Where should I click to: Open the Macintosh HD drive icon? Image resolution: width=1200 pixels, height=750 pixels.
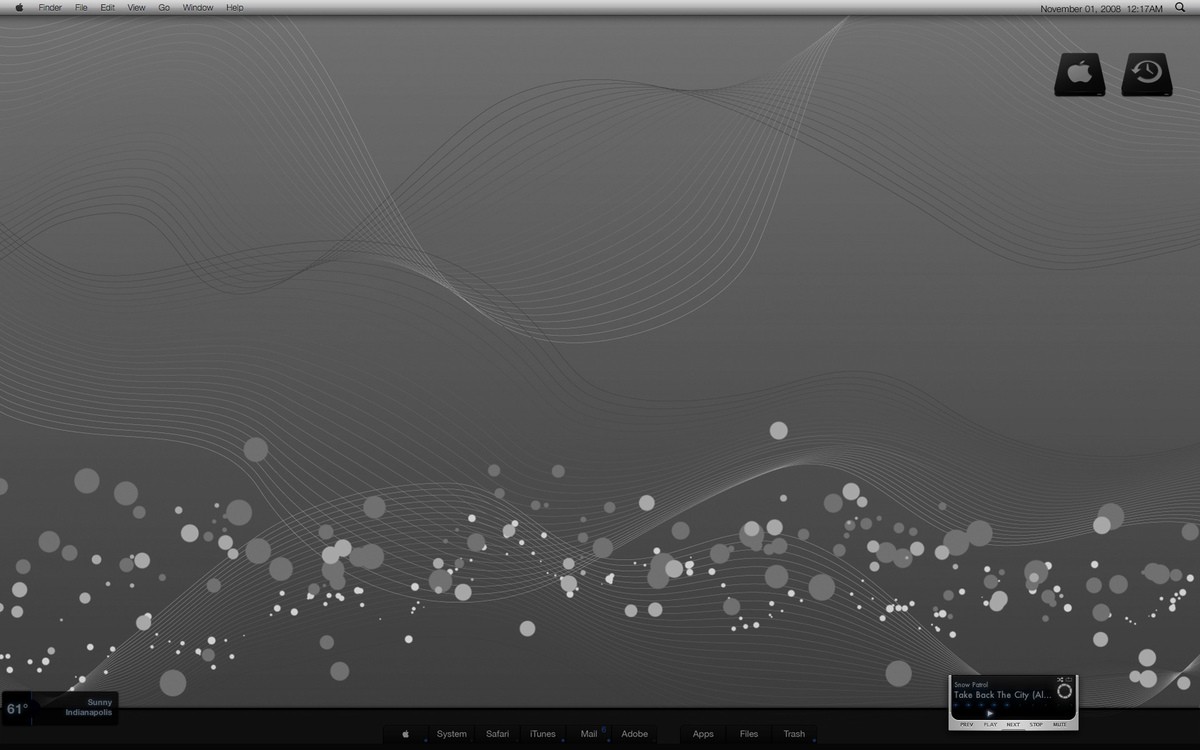1079,75
